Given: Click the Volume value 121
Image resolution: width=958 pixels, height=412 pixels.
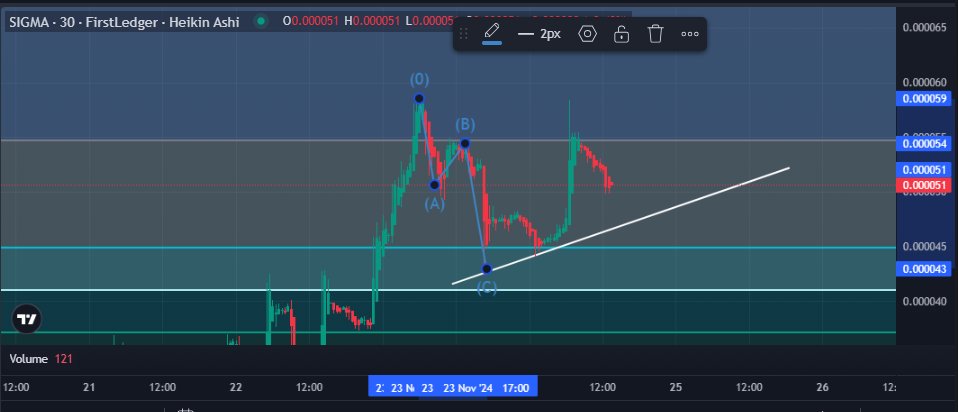Looking at the screenshot, I should point(64,359).
